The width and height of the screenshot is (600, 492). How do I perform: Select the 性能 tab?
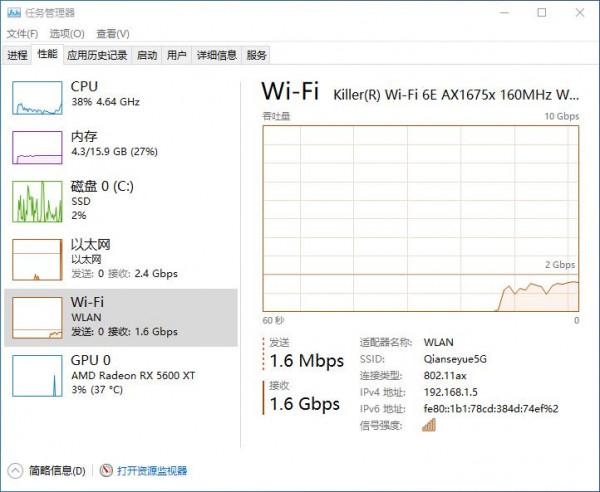pos(47,54)
